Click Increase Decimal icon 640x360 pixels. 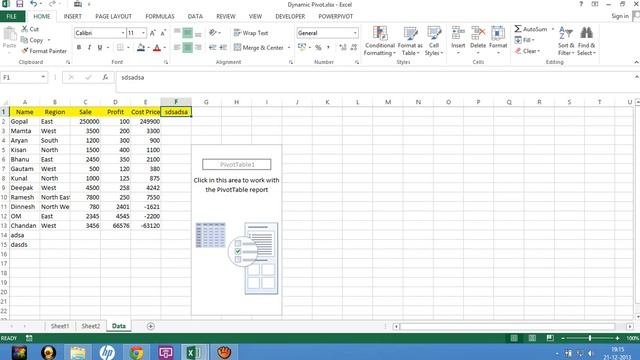click(343, 47)
